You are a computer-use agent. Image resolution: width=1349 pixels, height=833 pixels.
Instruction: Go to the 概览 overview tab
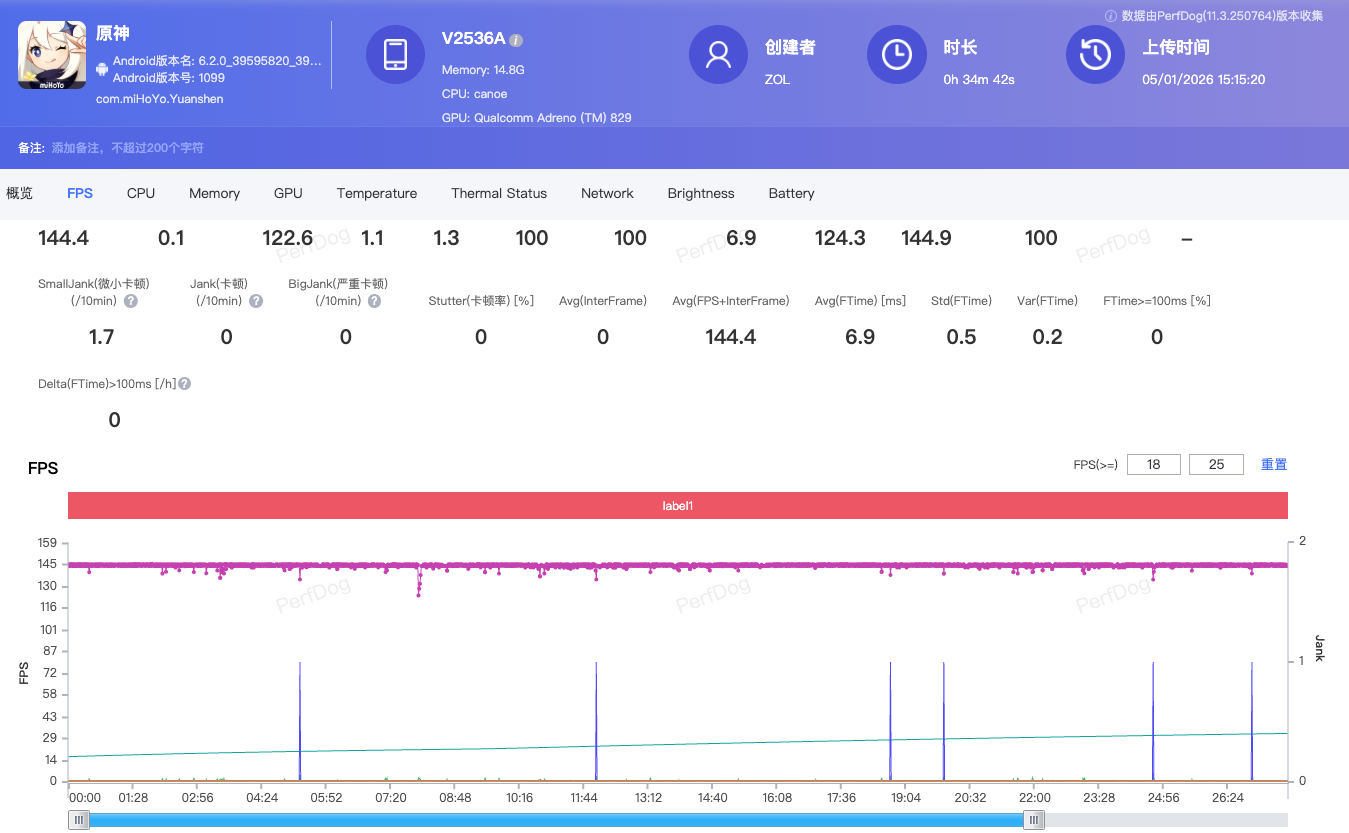[19, 193]
